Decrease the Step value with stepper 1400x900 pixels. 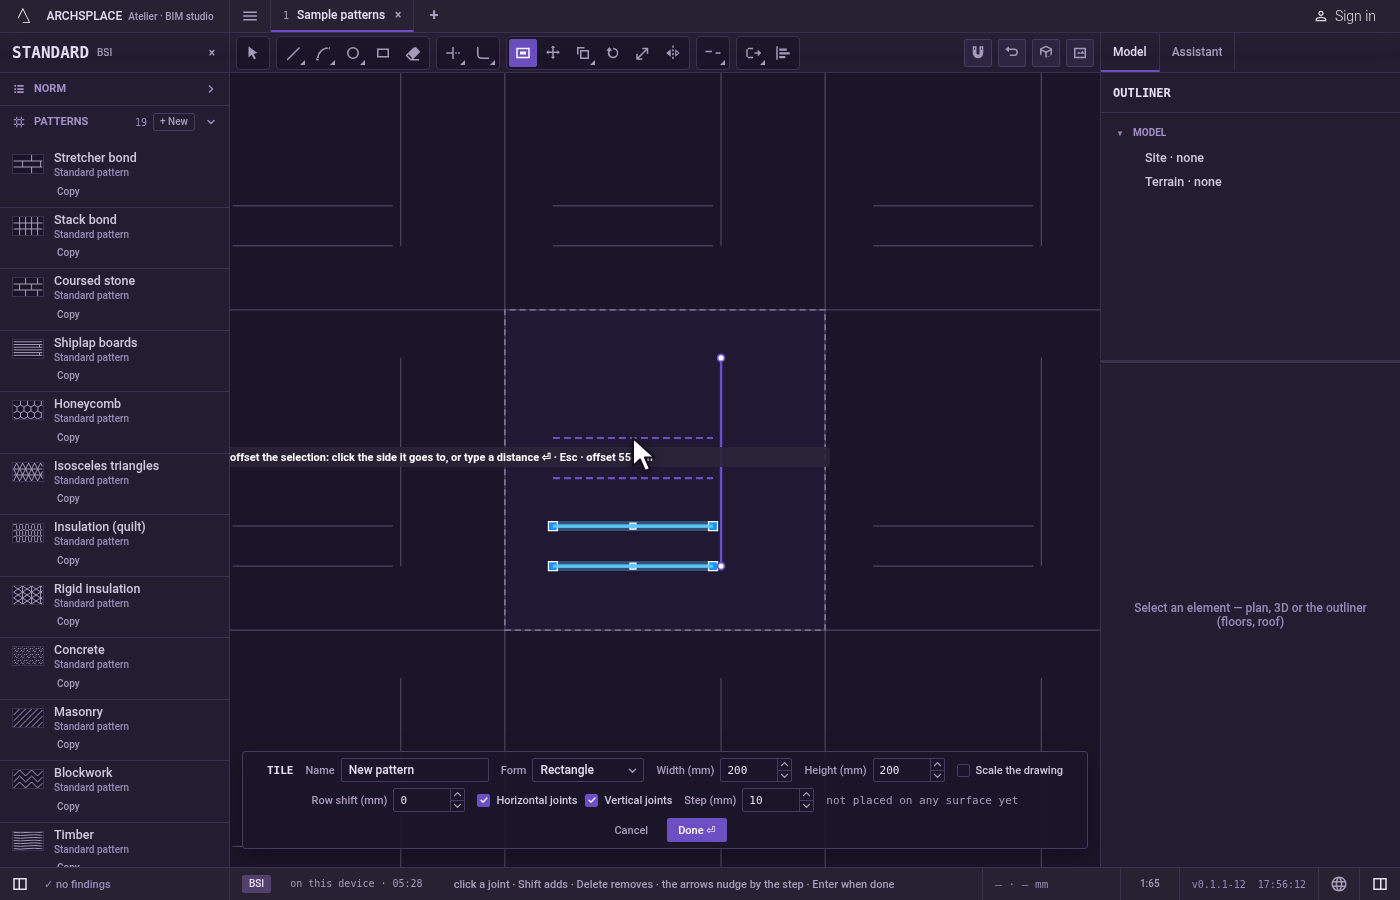pyautogui.click(x=806, y=806)
